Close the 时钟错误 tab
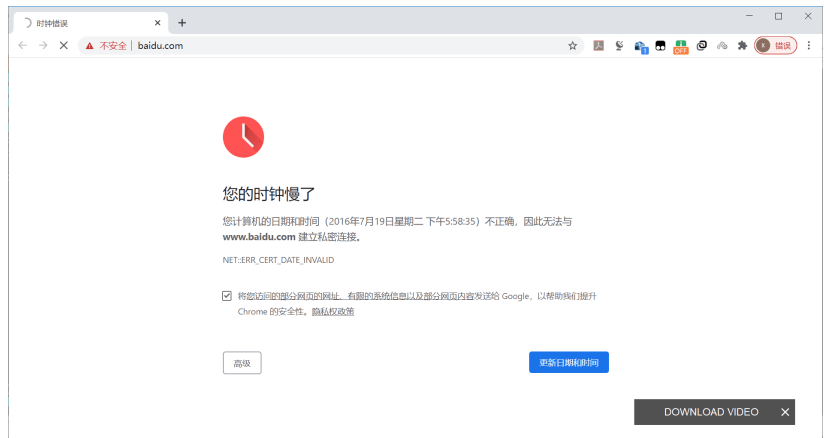825x438 pixels. [x=157, y=23]
